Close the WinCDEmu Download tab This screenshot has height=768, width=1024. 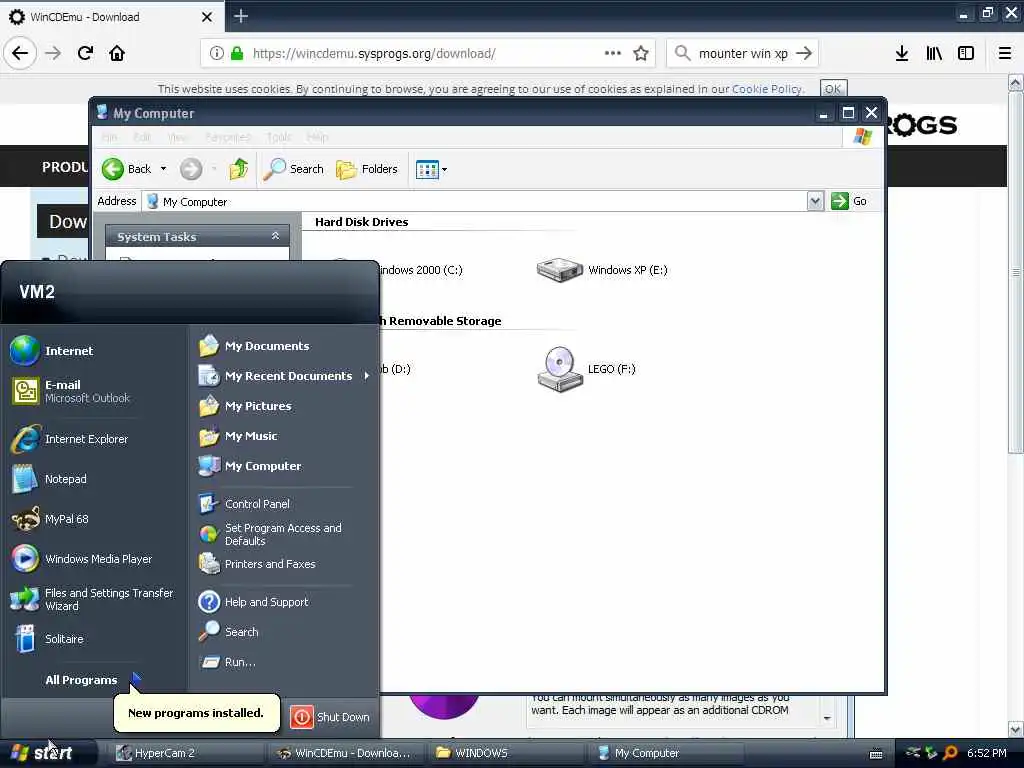click(x=207, y=16)
